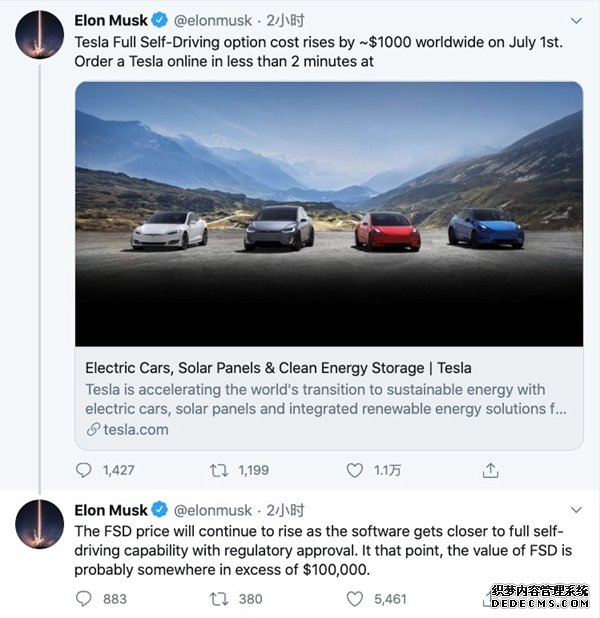Open profile avatar on second tweet
This screenshot has height=618, width=600.
click(x=39, y=524)
